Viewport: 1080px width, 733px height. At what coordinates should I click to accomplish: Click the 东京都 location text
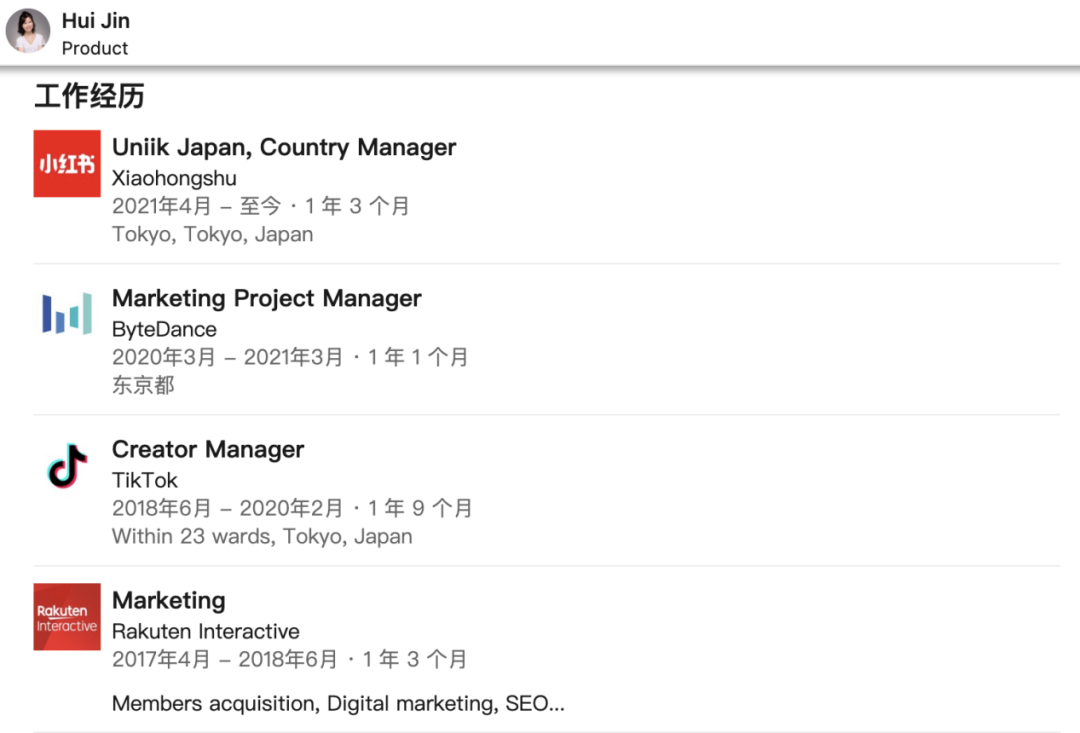click(x=143, y=385)
